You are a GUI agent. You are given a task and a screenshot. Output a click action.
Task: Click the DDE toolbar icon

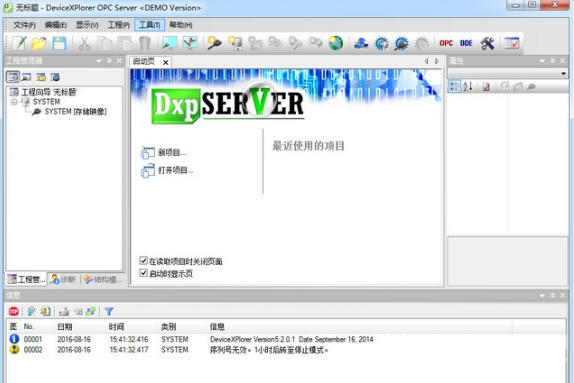click(466, 43)
